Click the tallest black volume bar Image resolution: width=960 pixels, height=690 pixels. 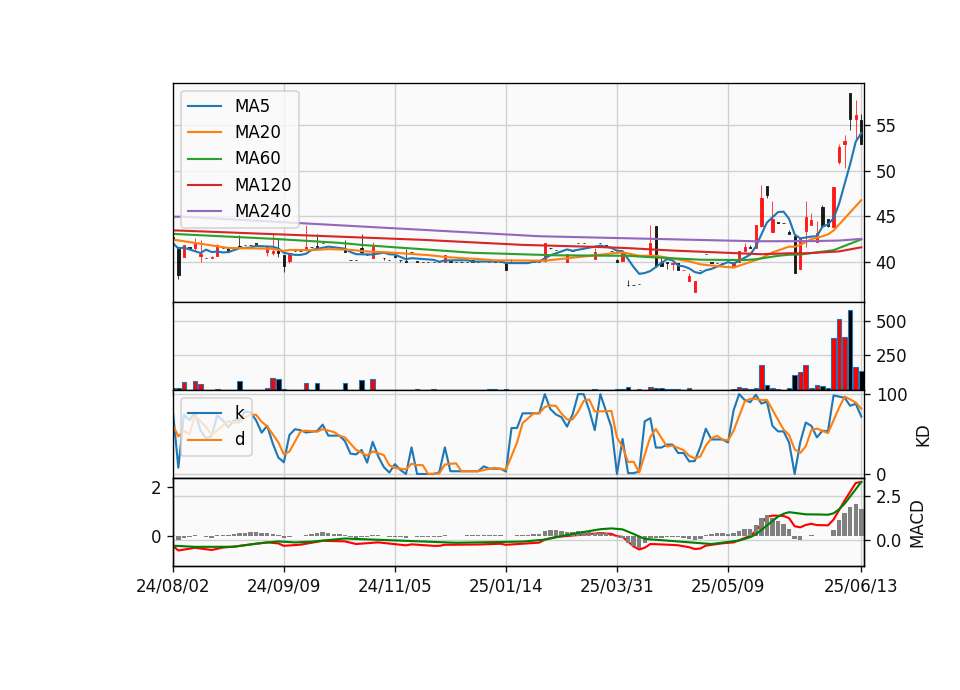click(x=850, y=350)
